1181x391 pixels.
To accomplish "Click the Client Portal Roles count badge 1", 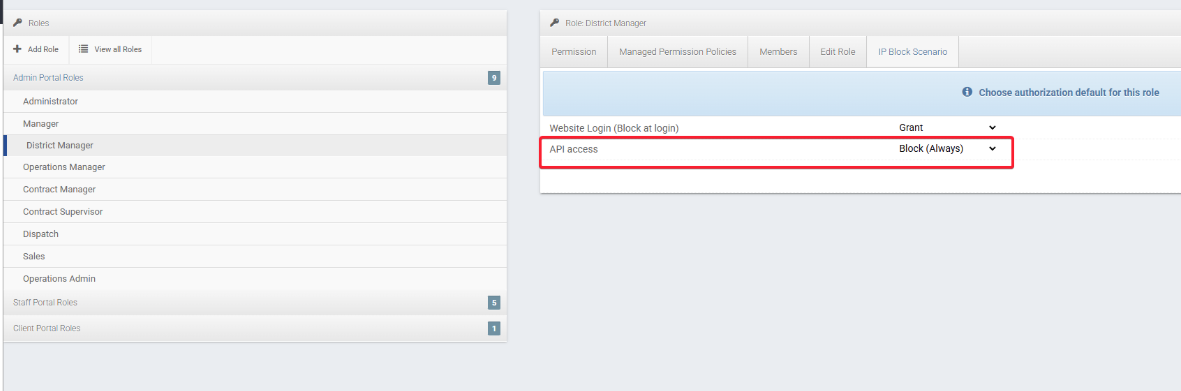I will point(494,328).
